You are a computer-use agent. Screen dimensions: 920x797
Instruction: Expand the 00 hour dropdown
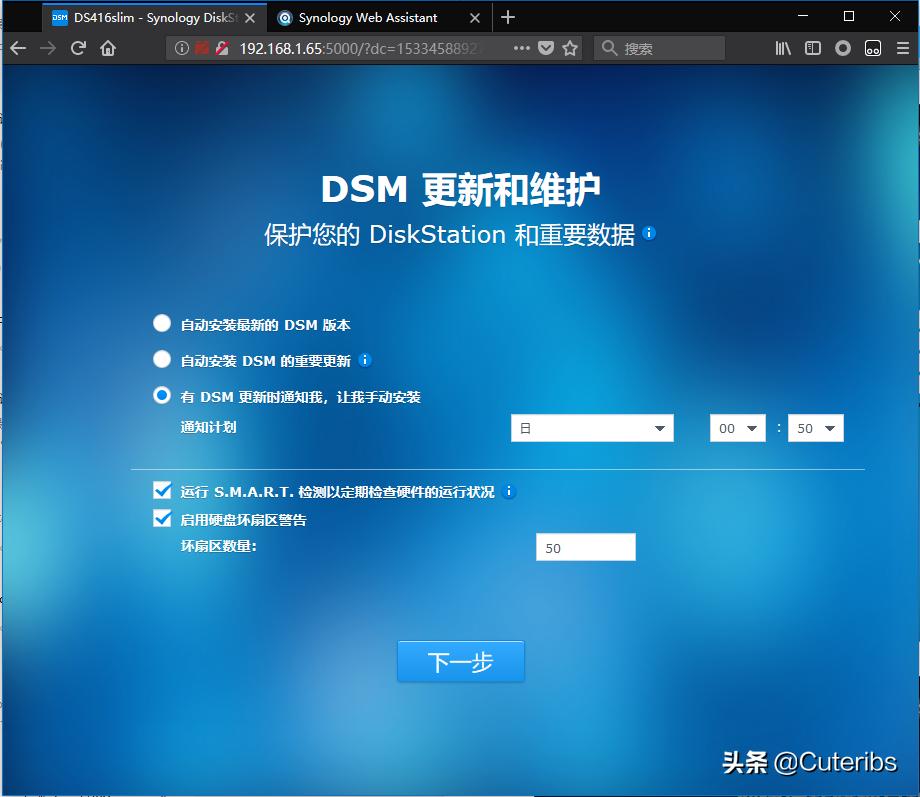click(737, 427)
